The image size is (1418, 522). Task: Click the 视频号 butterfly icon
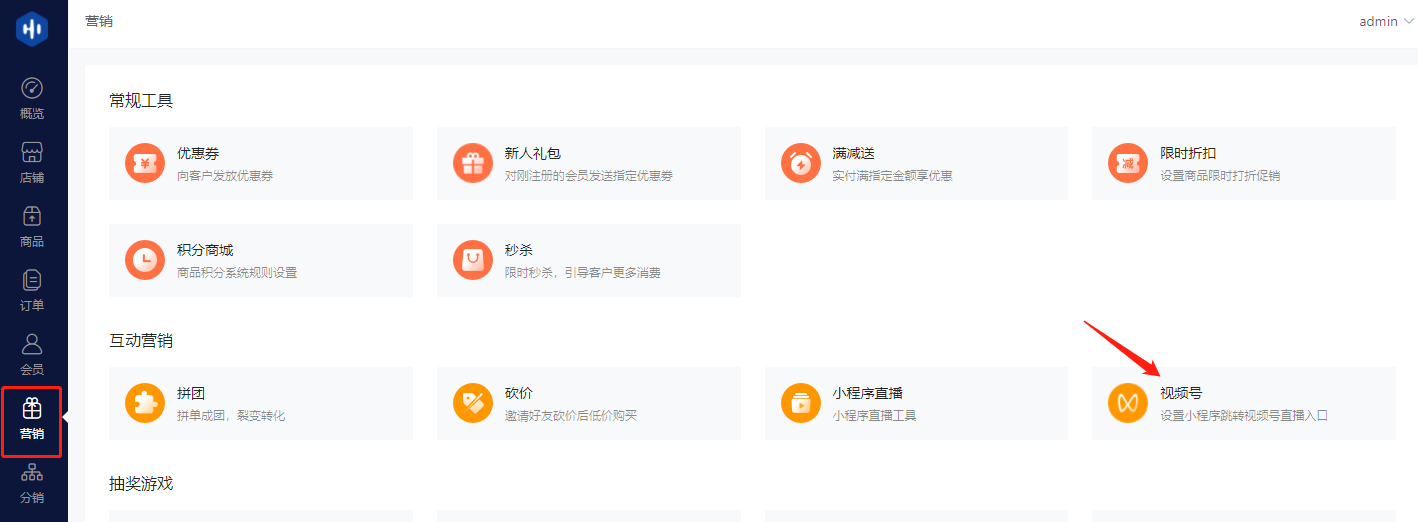coord(1128,403)
